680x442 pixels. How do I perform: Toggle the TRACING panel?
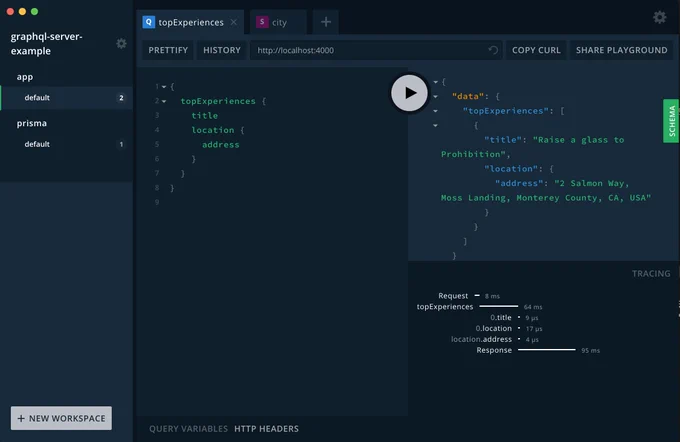[651, 274]
